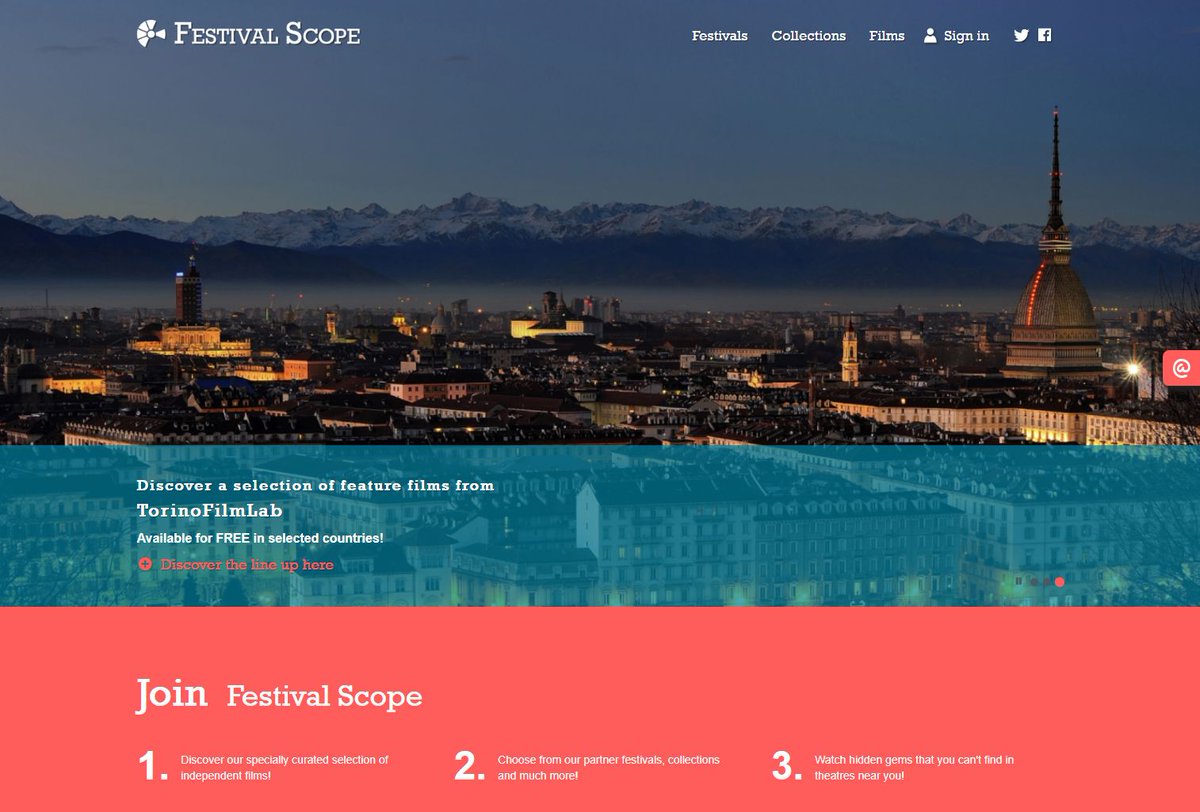The height and width of the screenshot is (812, 1200).
Task: Click the step 2 'partner festivals, collections' text
Action: pos(609,767)
